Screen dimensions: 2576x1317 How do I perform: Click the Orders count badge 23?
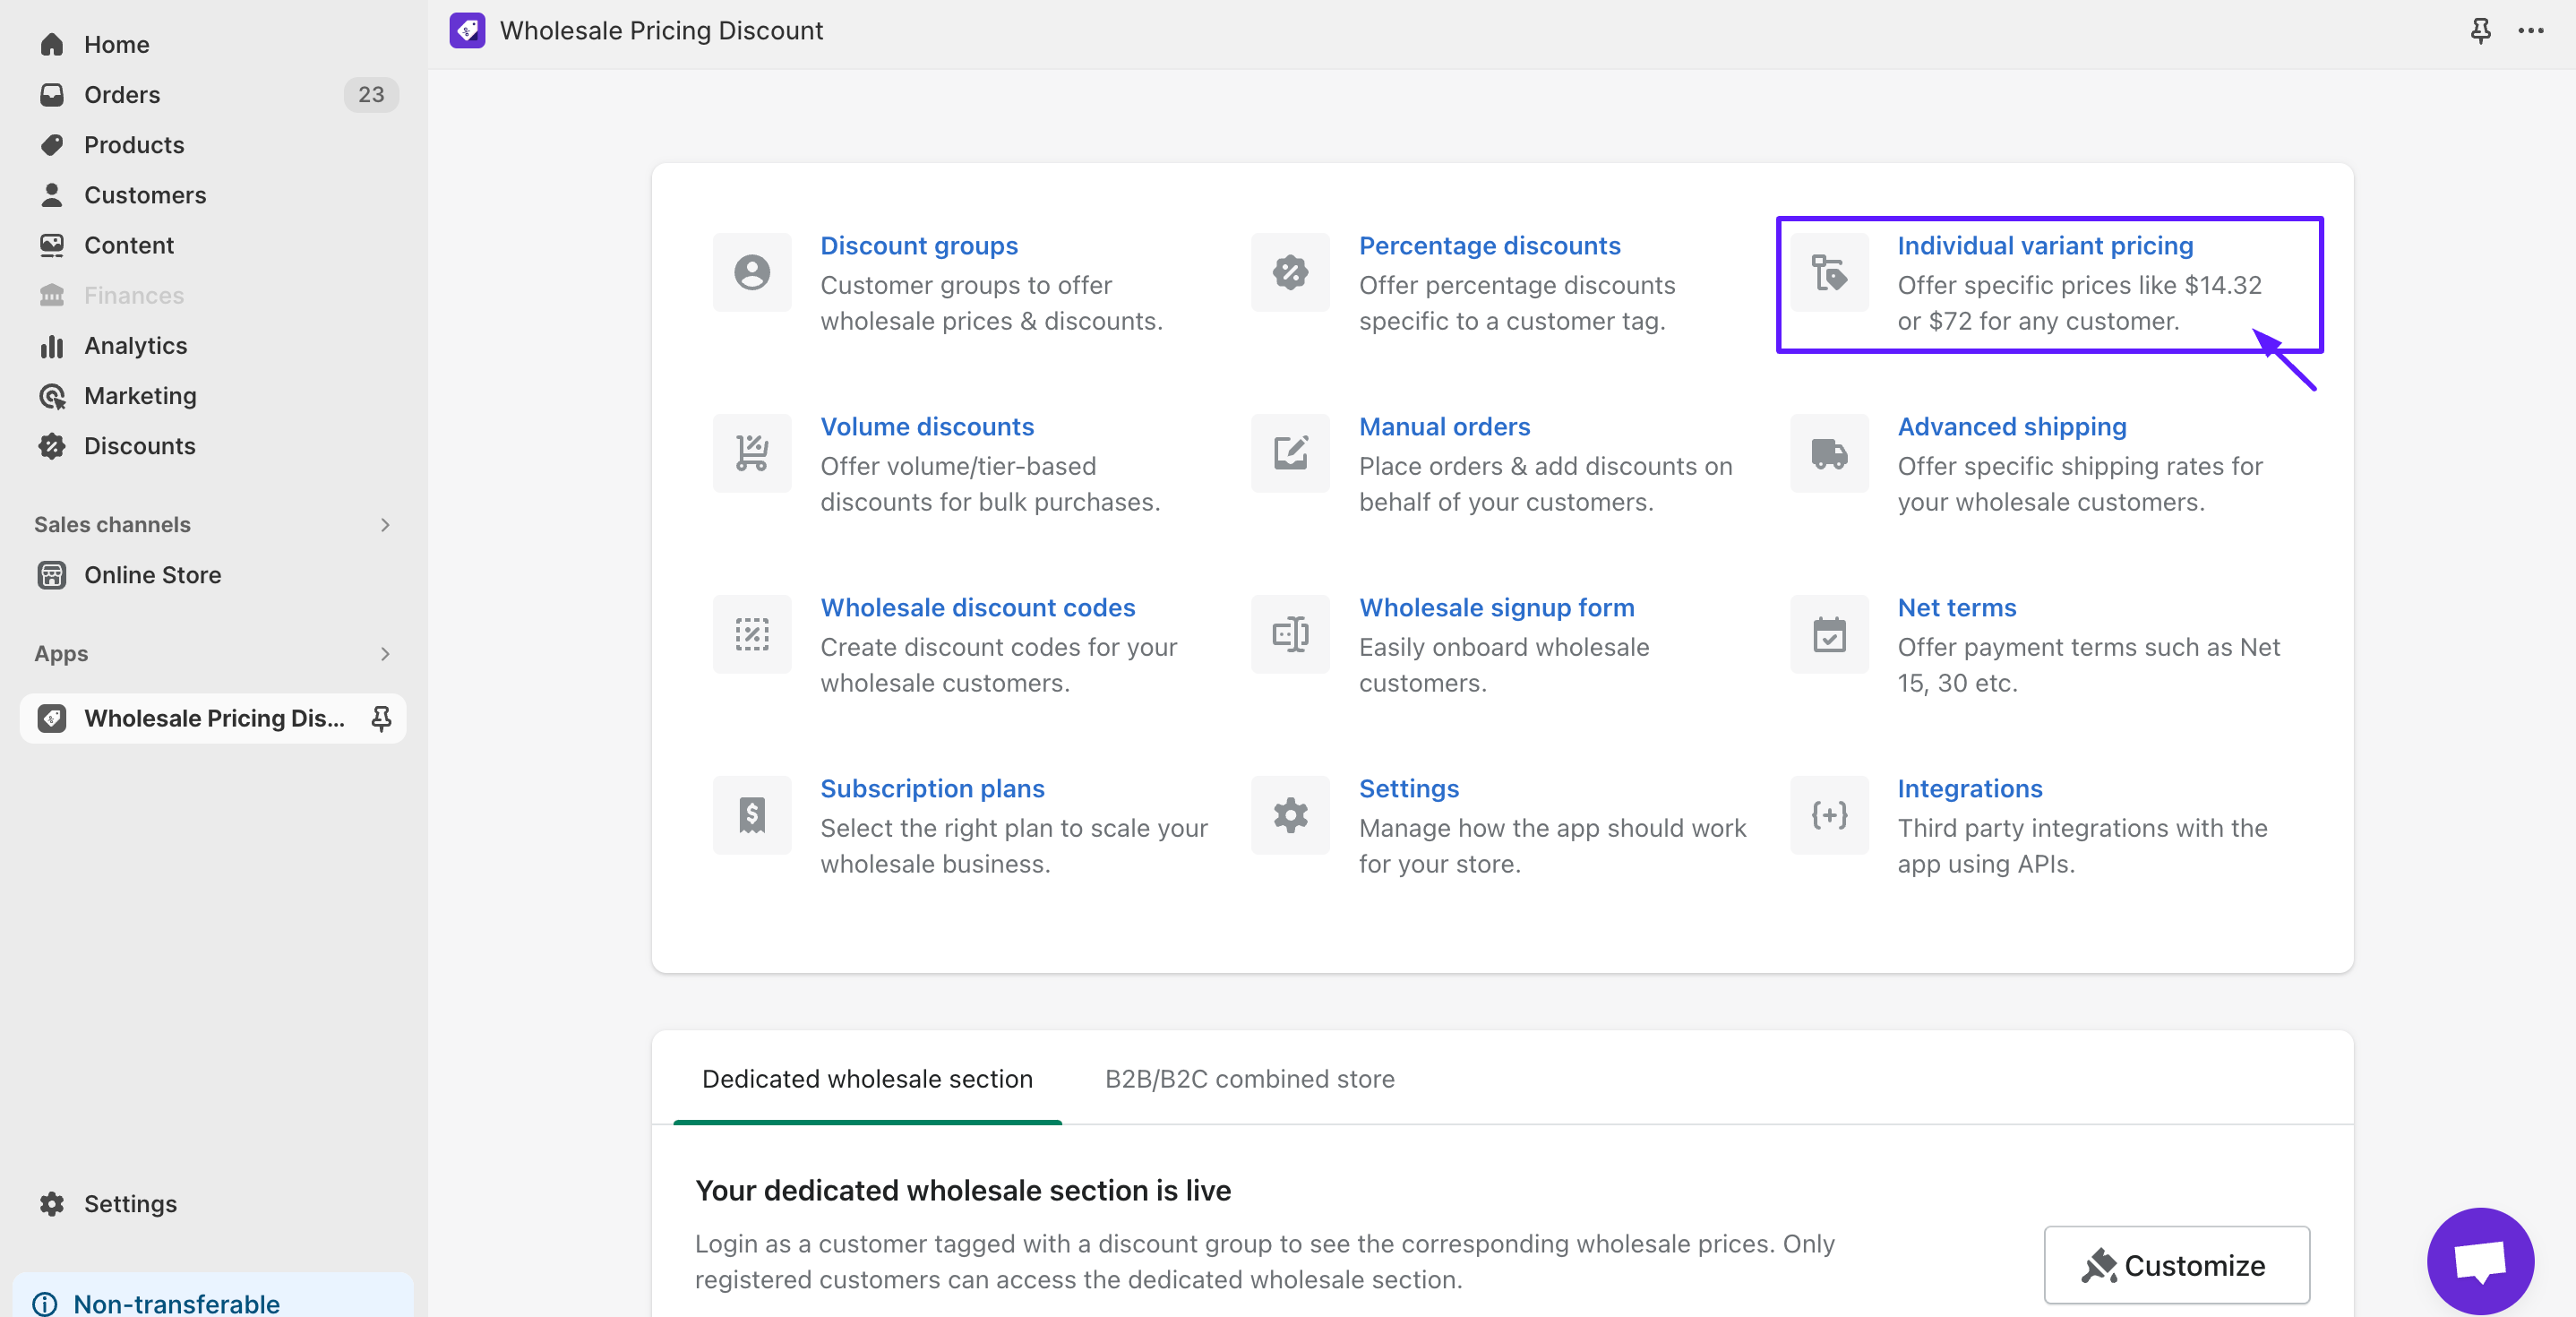[371, 94]
